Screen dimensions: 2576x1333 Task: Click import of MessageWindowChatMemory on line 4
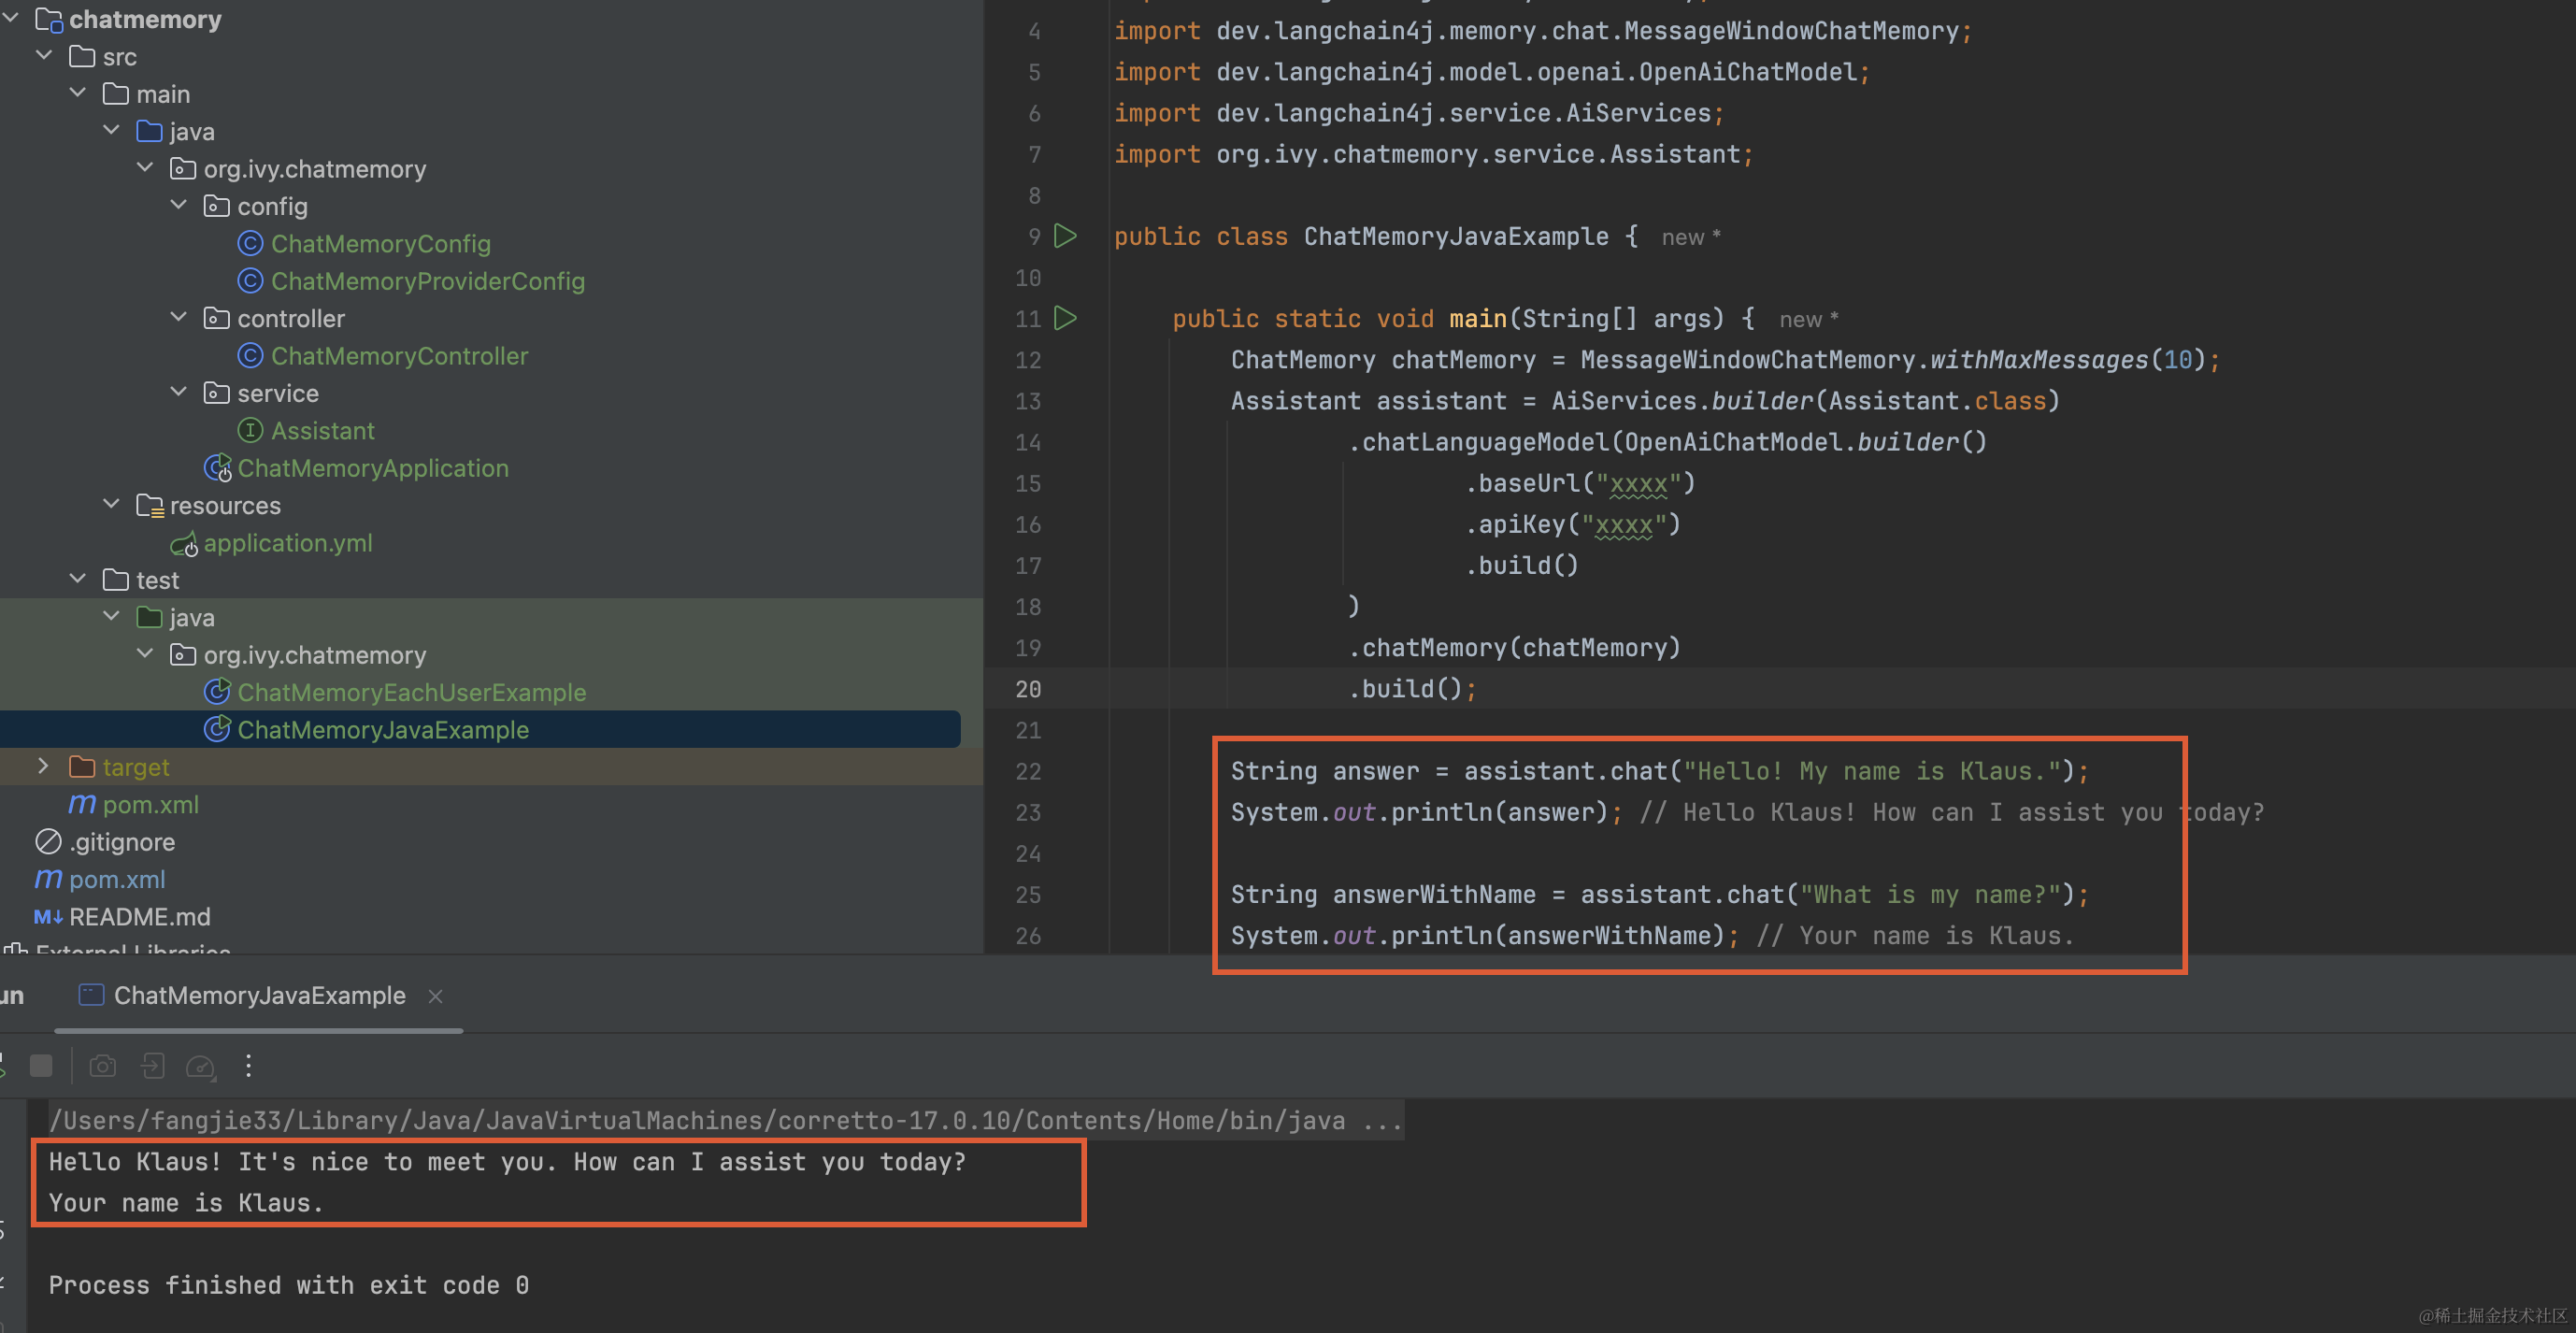(1543, 31)
